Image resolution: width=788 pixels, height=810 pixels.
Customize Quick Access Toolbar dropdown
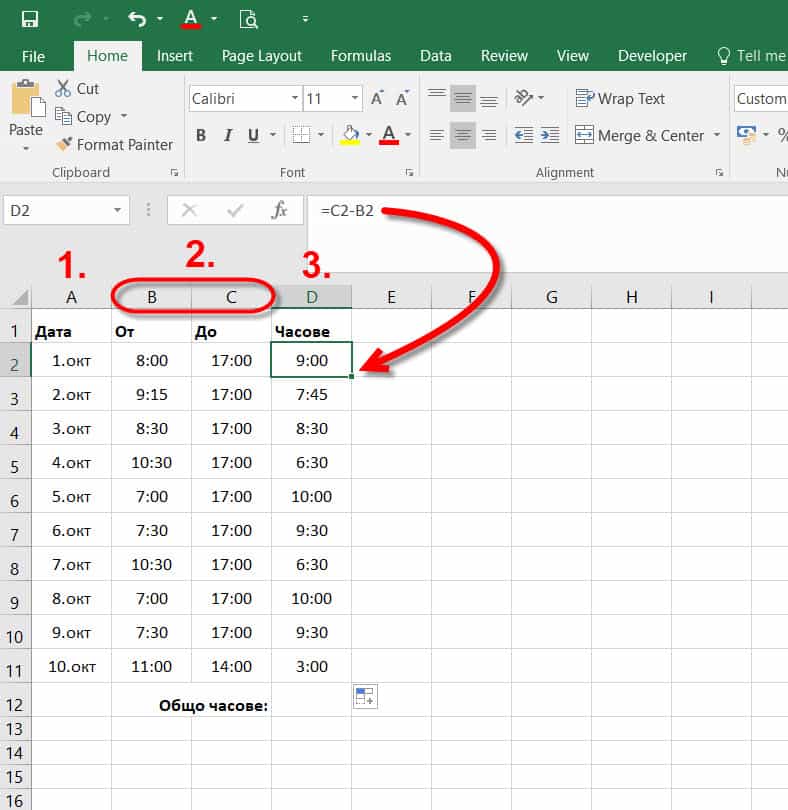[305, 20]
